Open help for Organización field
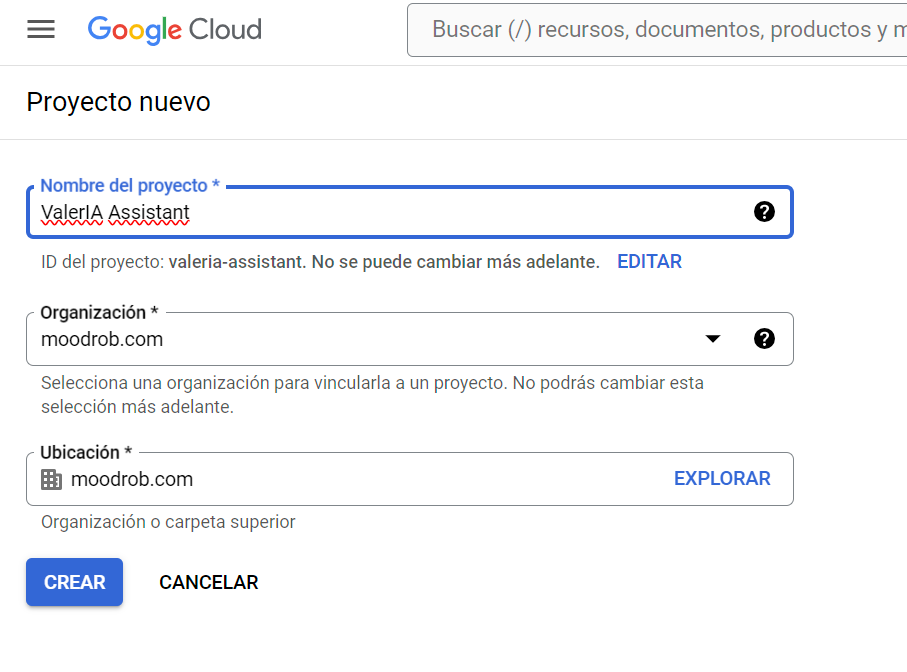Screen dimensions: 907x672 point(764,339)
